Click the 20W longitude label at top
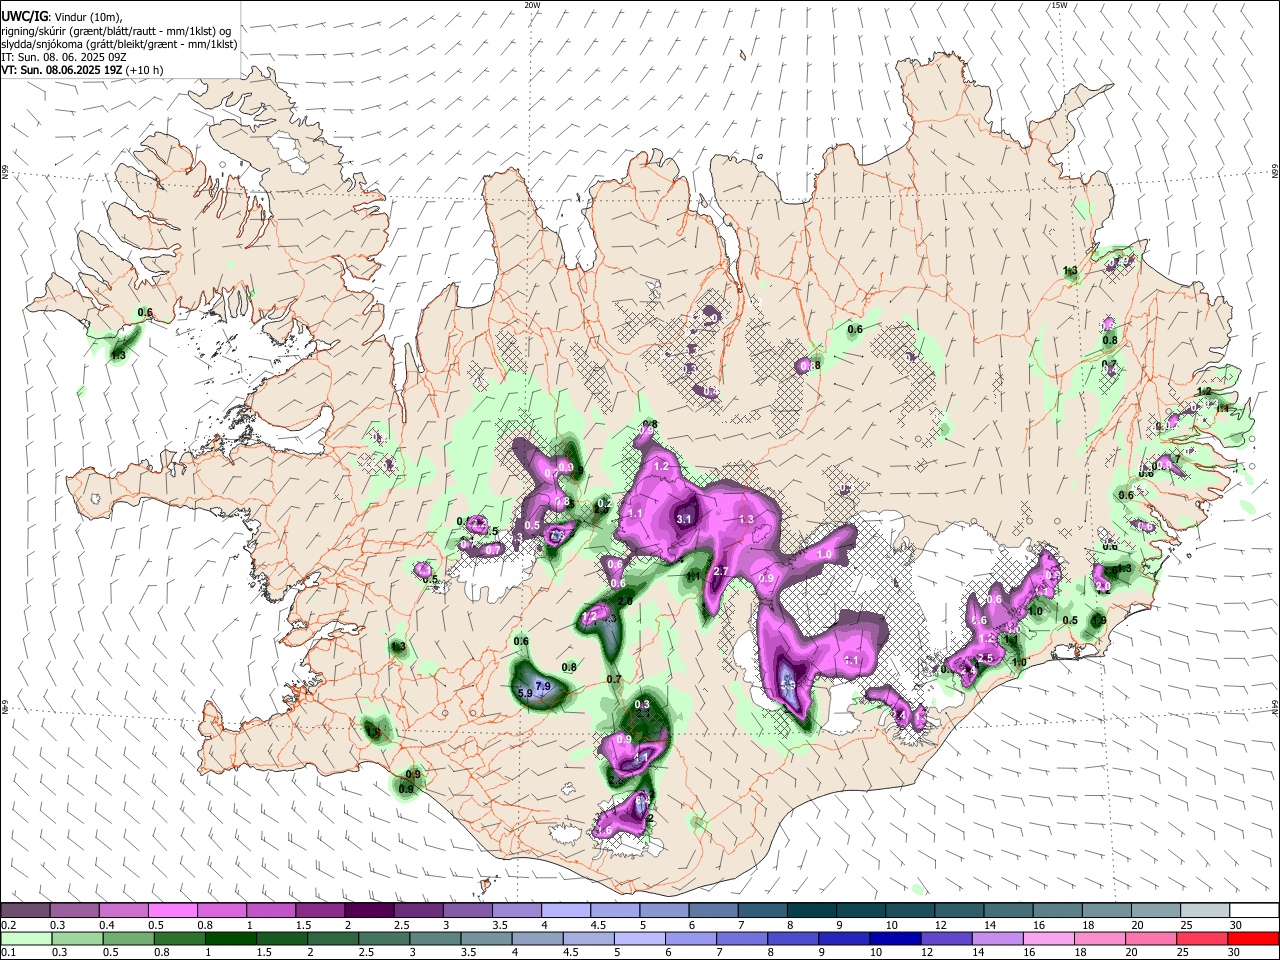 (532, 5)
